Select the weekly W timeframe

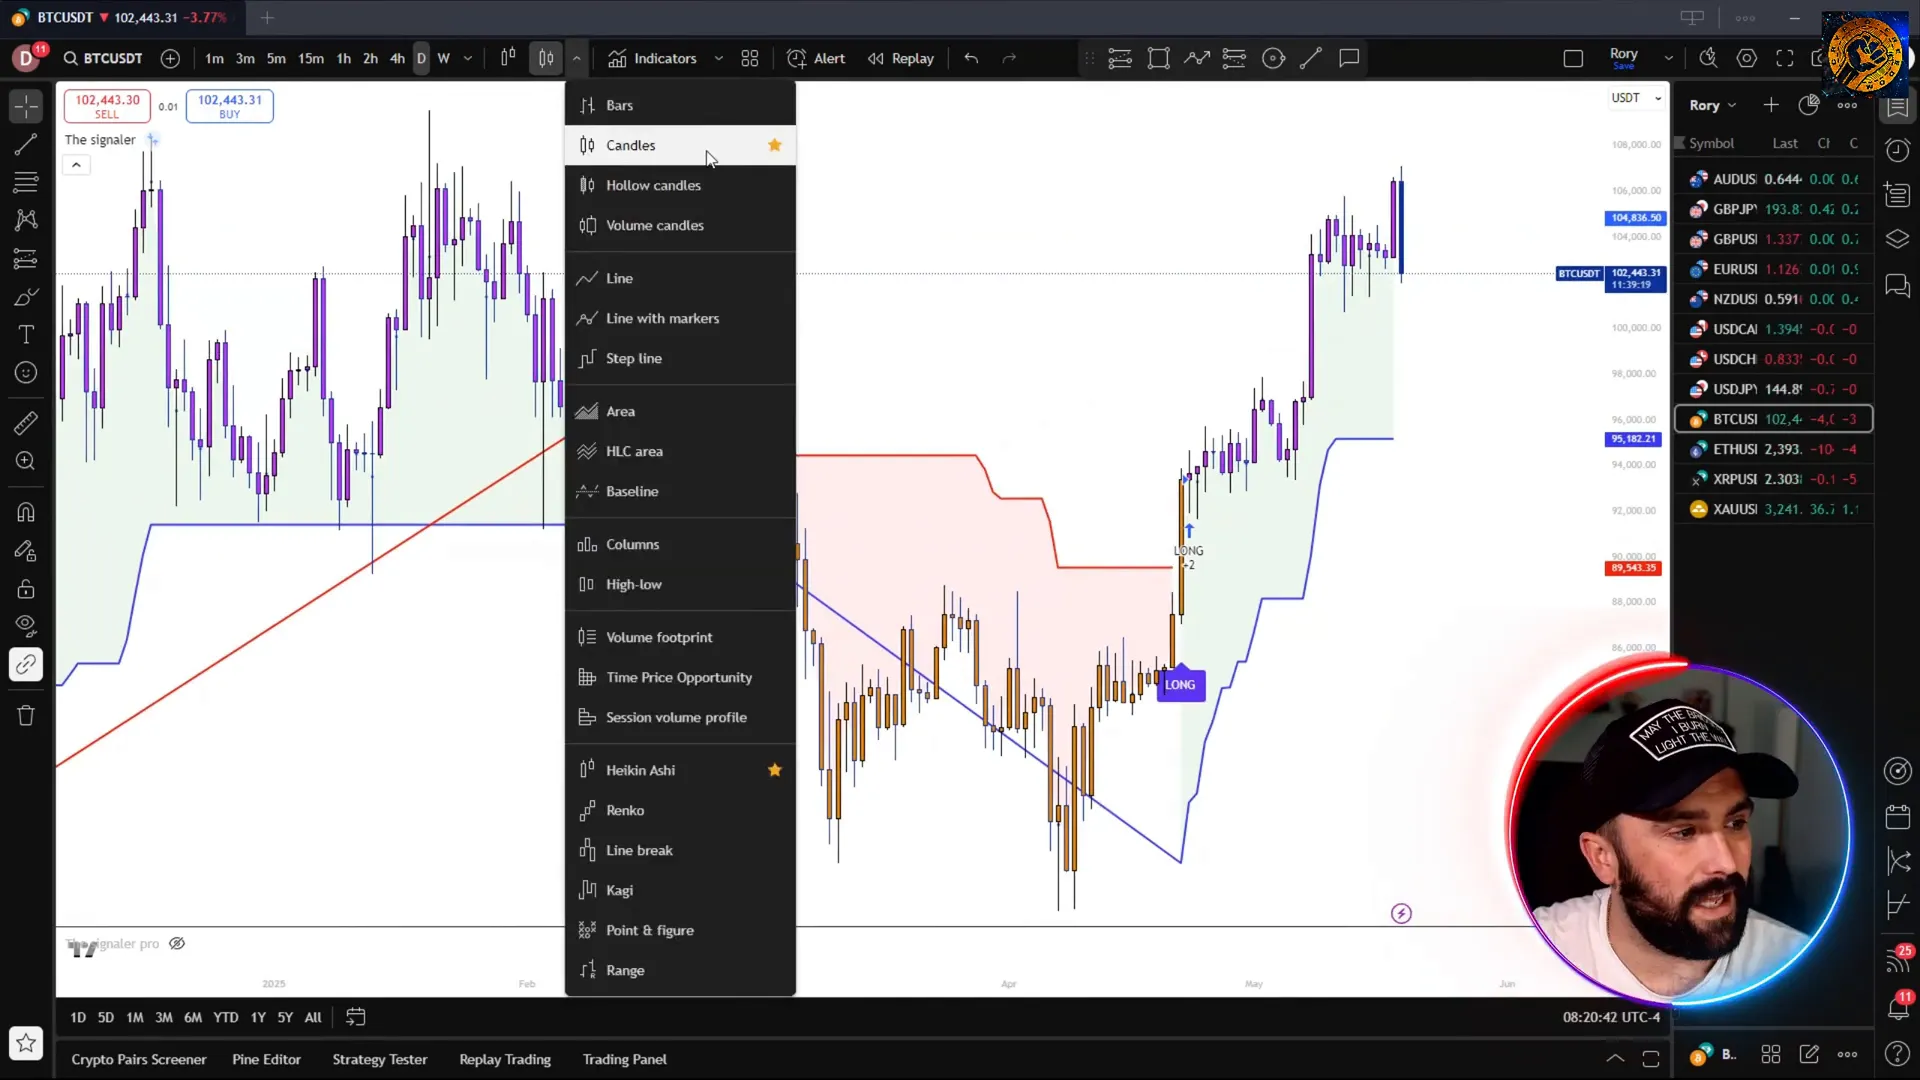pos(444,58)
